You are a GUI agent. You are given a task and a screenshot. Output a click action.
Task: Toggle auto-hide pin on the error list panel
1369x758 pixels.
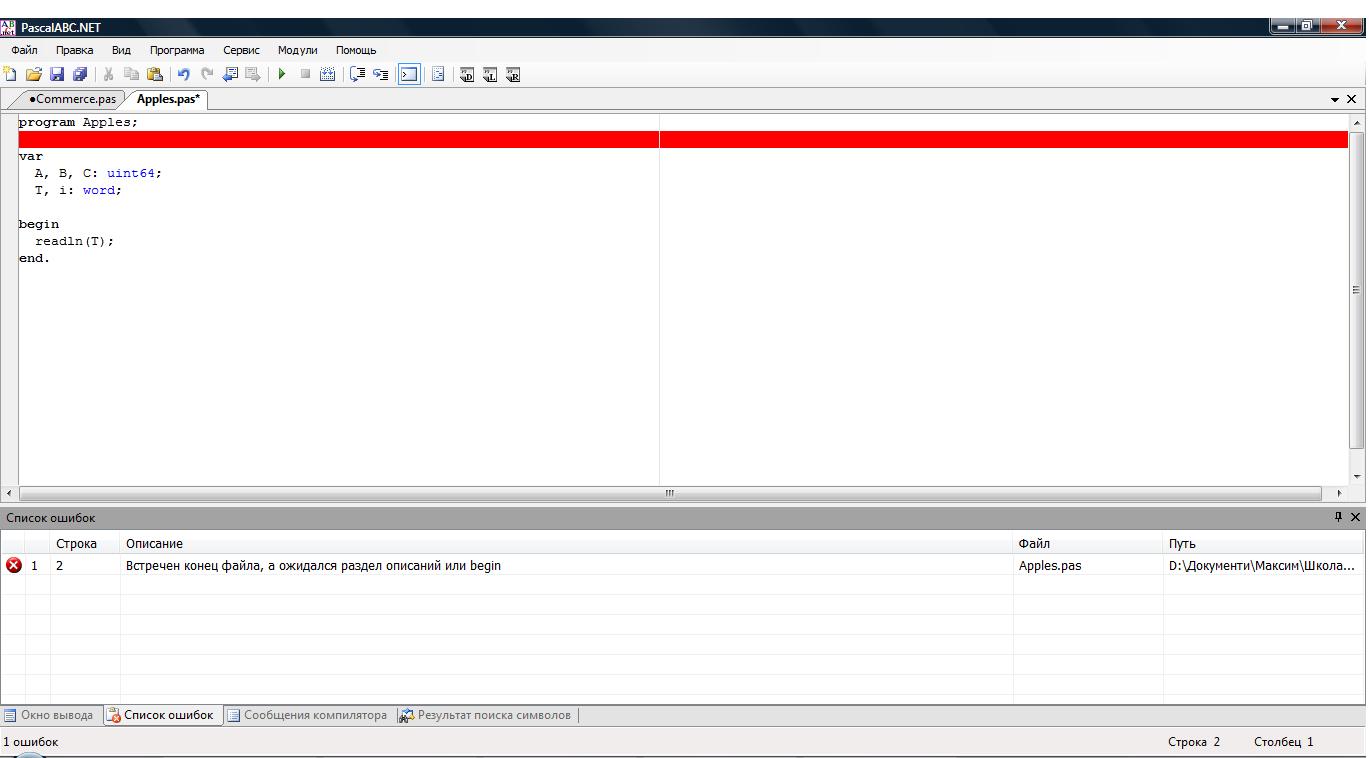click(1338, 517)
